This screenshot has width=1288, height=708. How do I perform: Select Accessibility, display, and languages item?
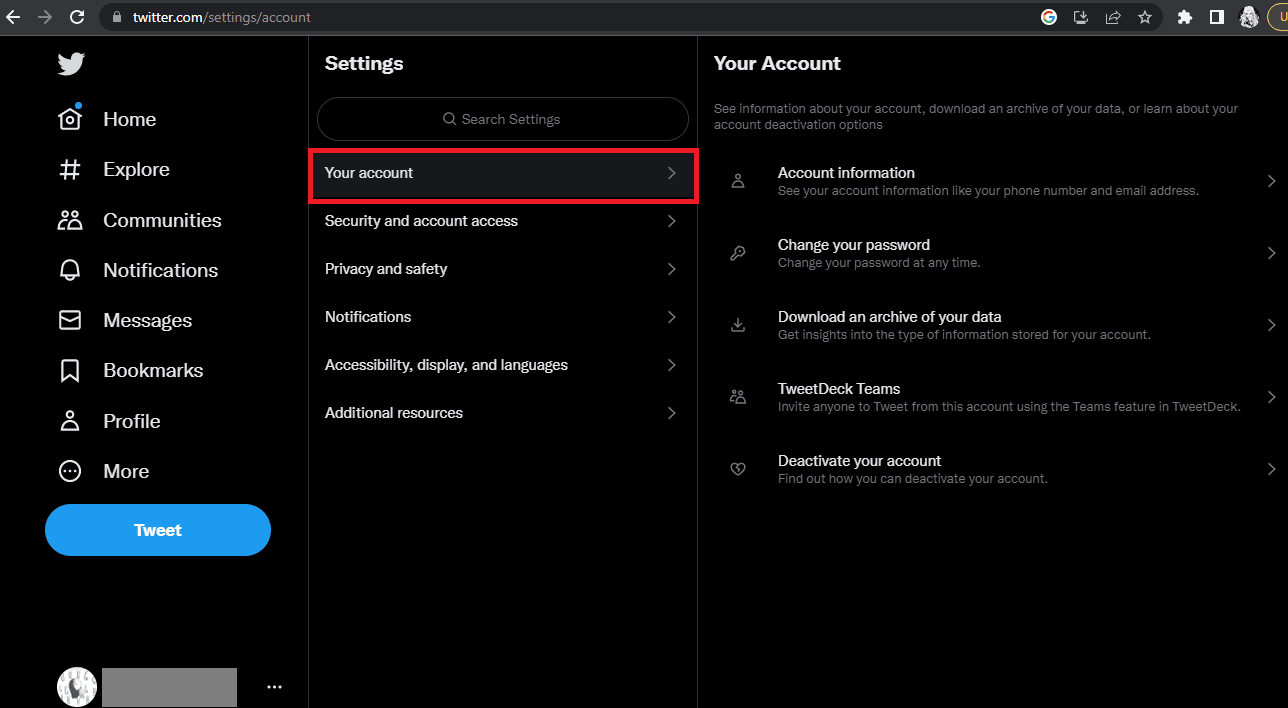(x=503, y=365)
